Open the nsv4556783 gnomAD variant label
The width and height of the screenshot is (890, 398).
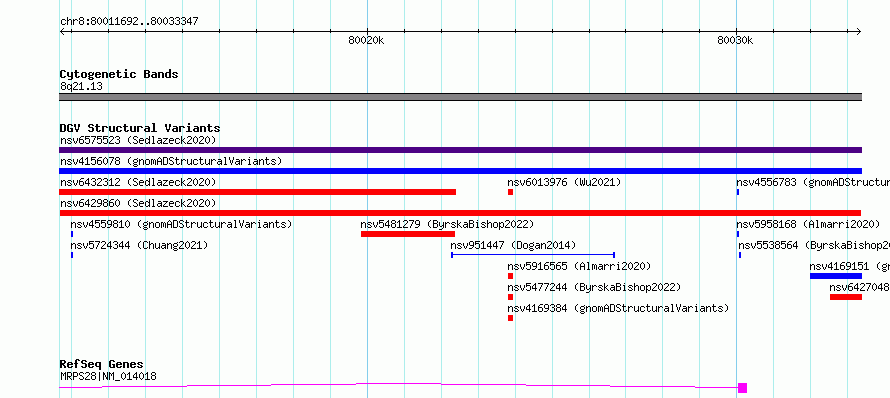click(813, 182)
